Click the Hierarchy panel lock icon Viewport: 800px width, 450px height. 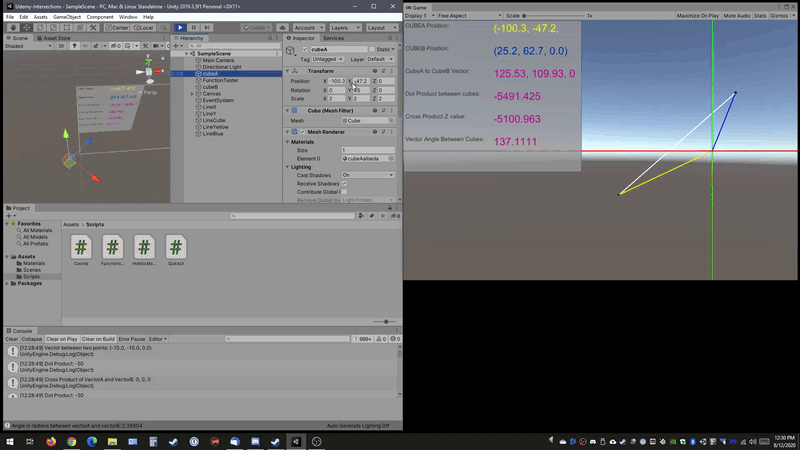pyautogui.click(x=270, y=38)
